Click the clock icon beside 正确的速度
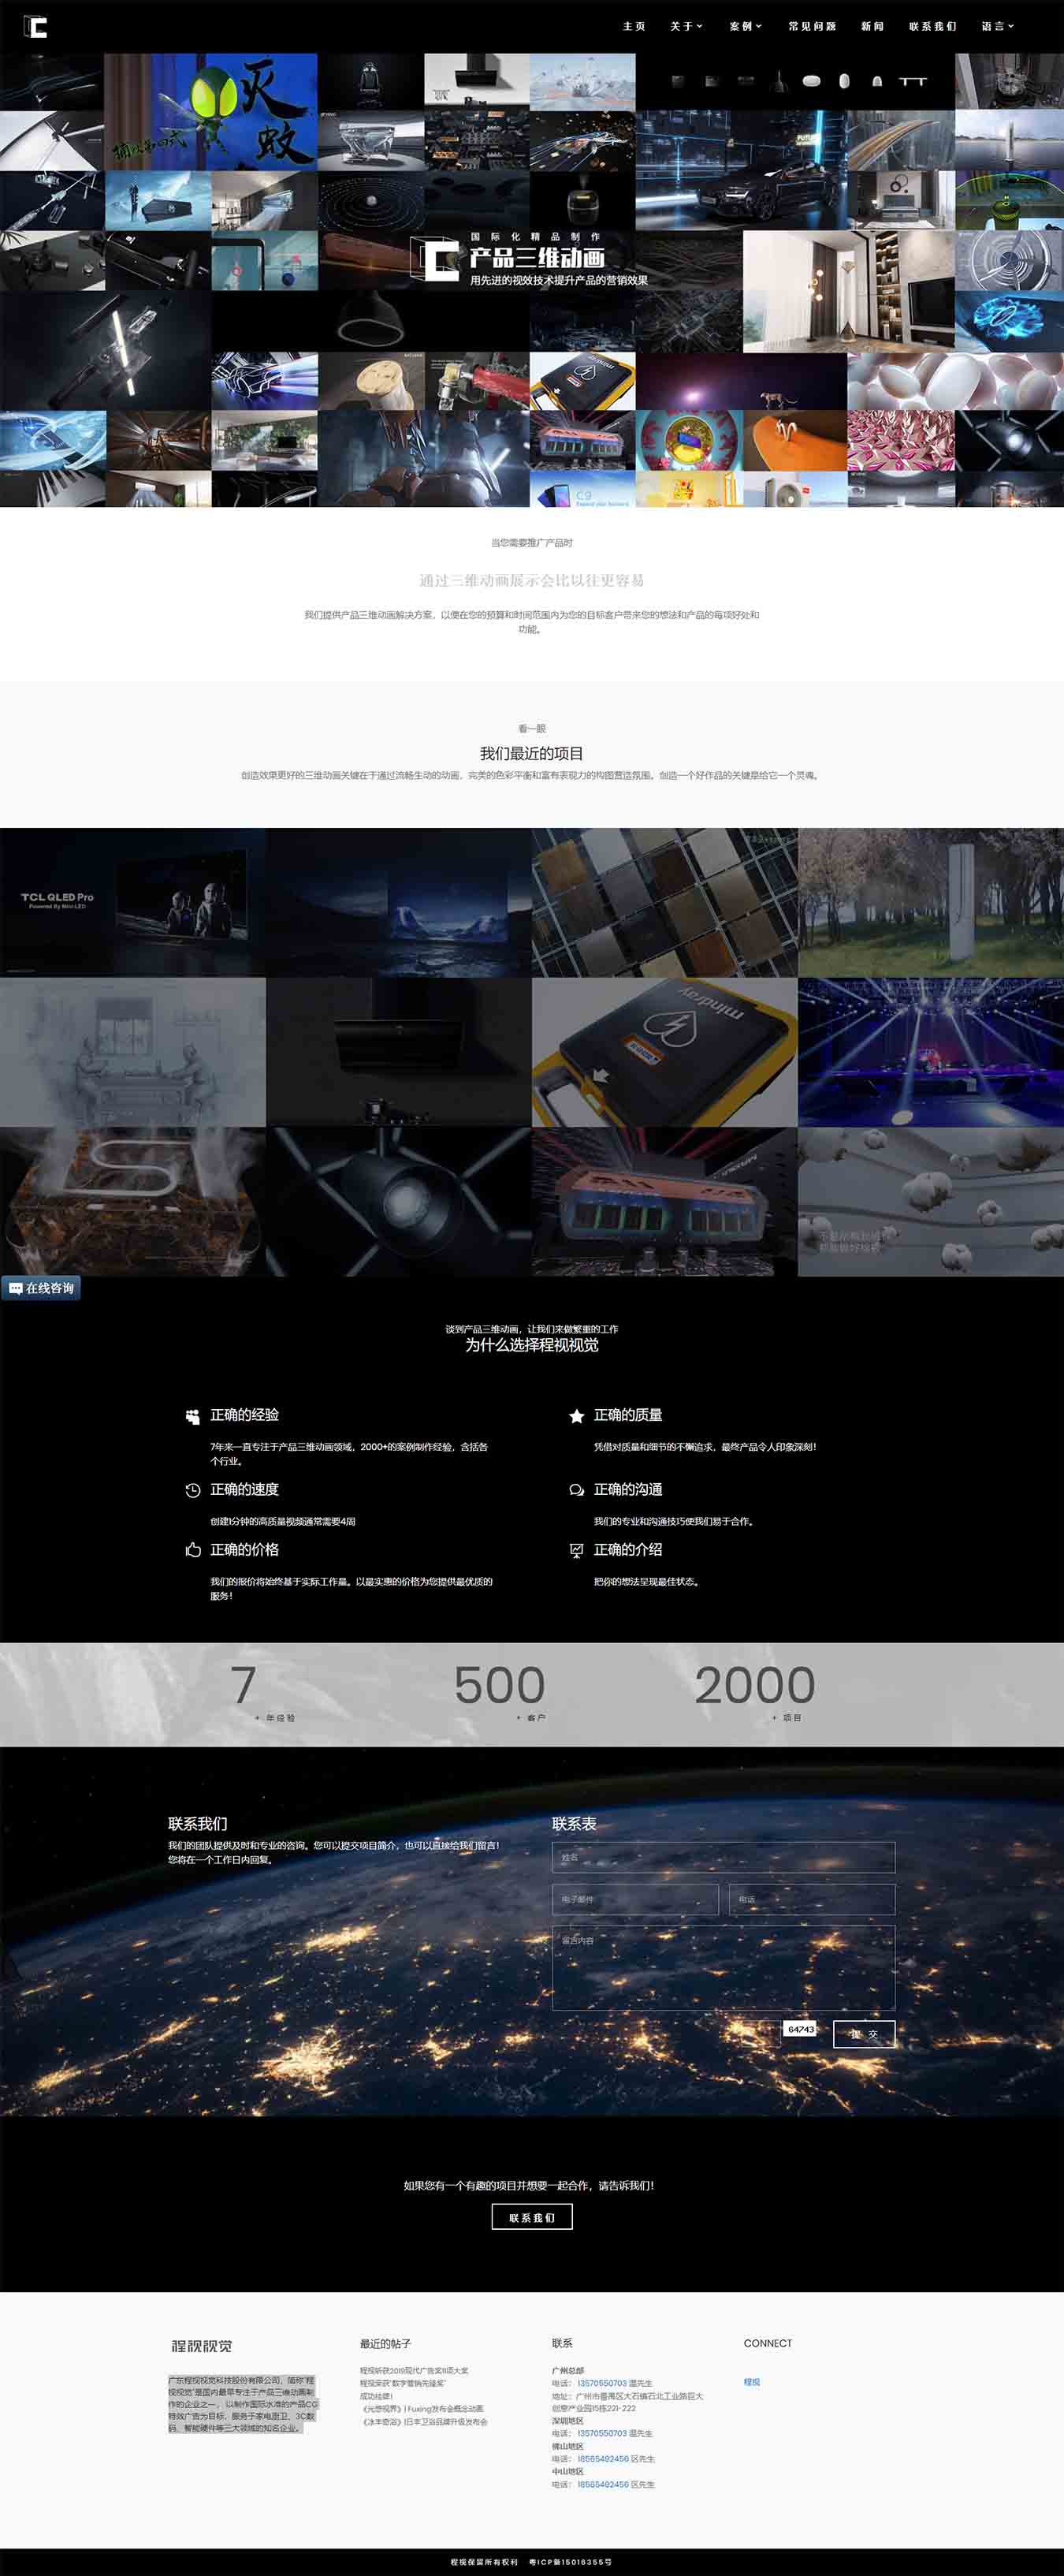 tap(193, 1490)
